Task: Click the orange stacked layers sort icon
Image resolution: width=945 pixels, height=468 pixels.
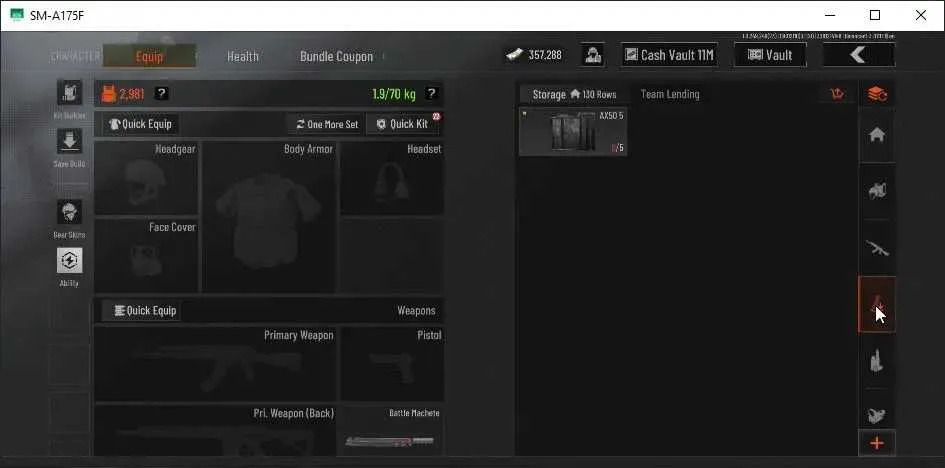Action: (877, 94)
